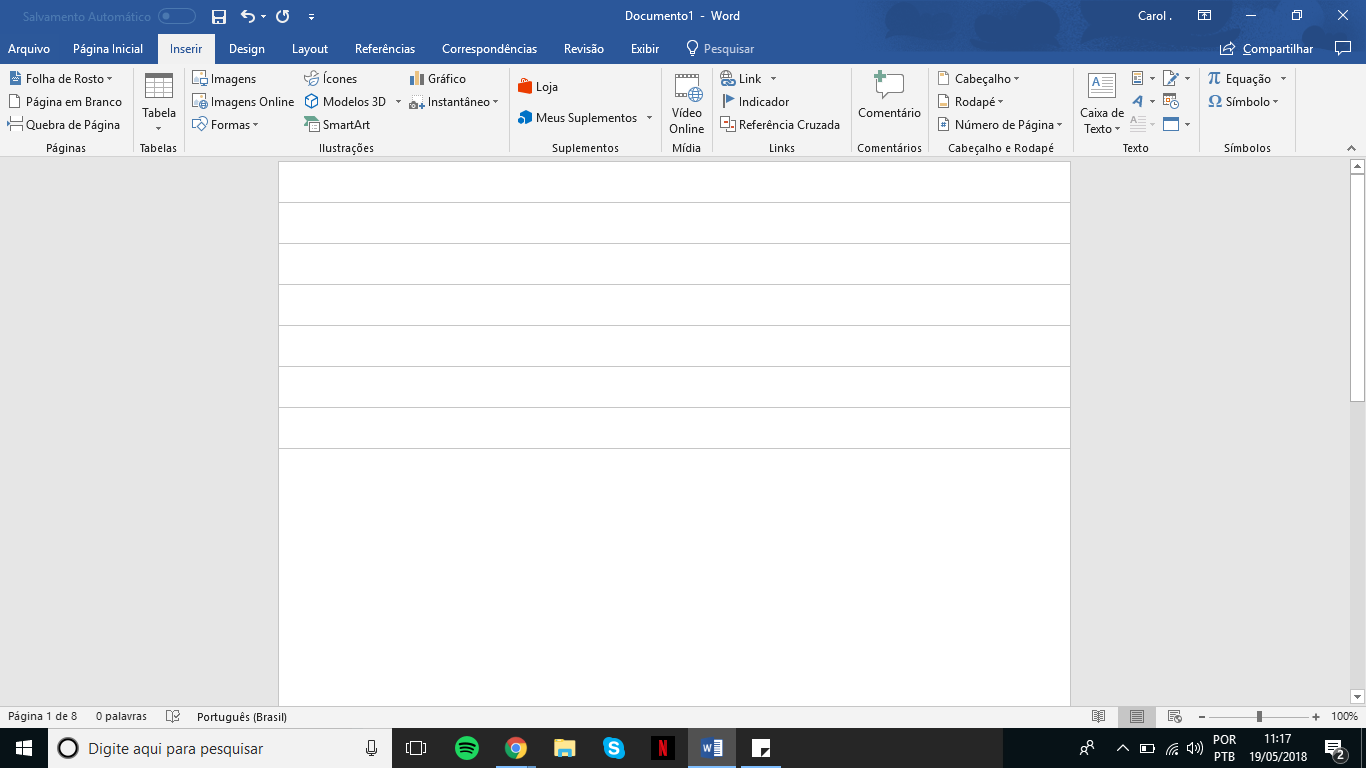The width and height of the screenshot is (1366, 768).
Task: Open the Cabeçalho header dropdown
Action: pos(978,78)
